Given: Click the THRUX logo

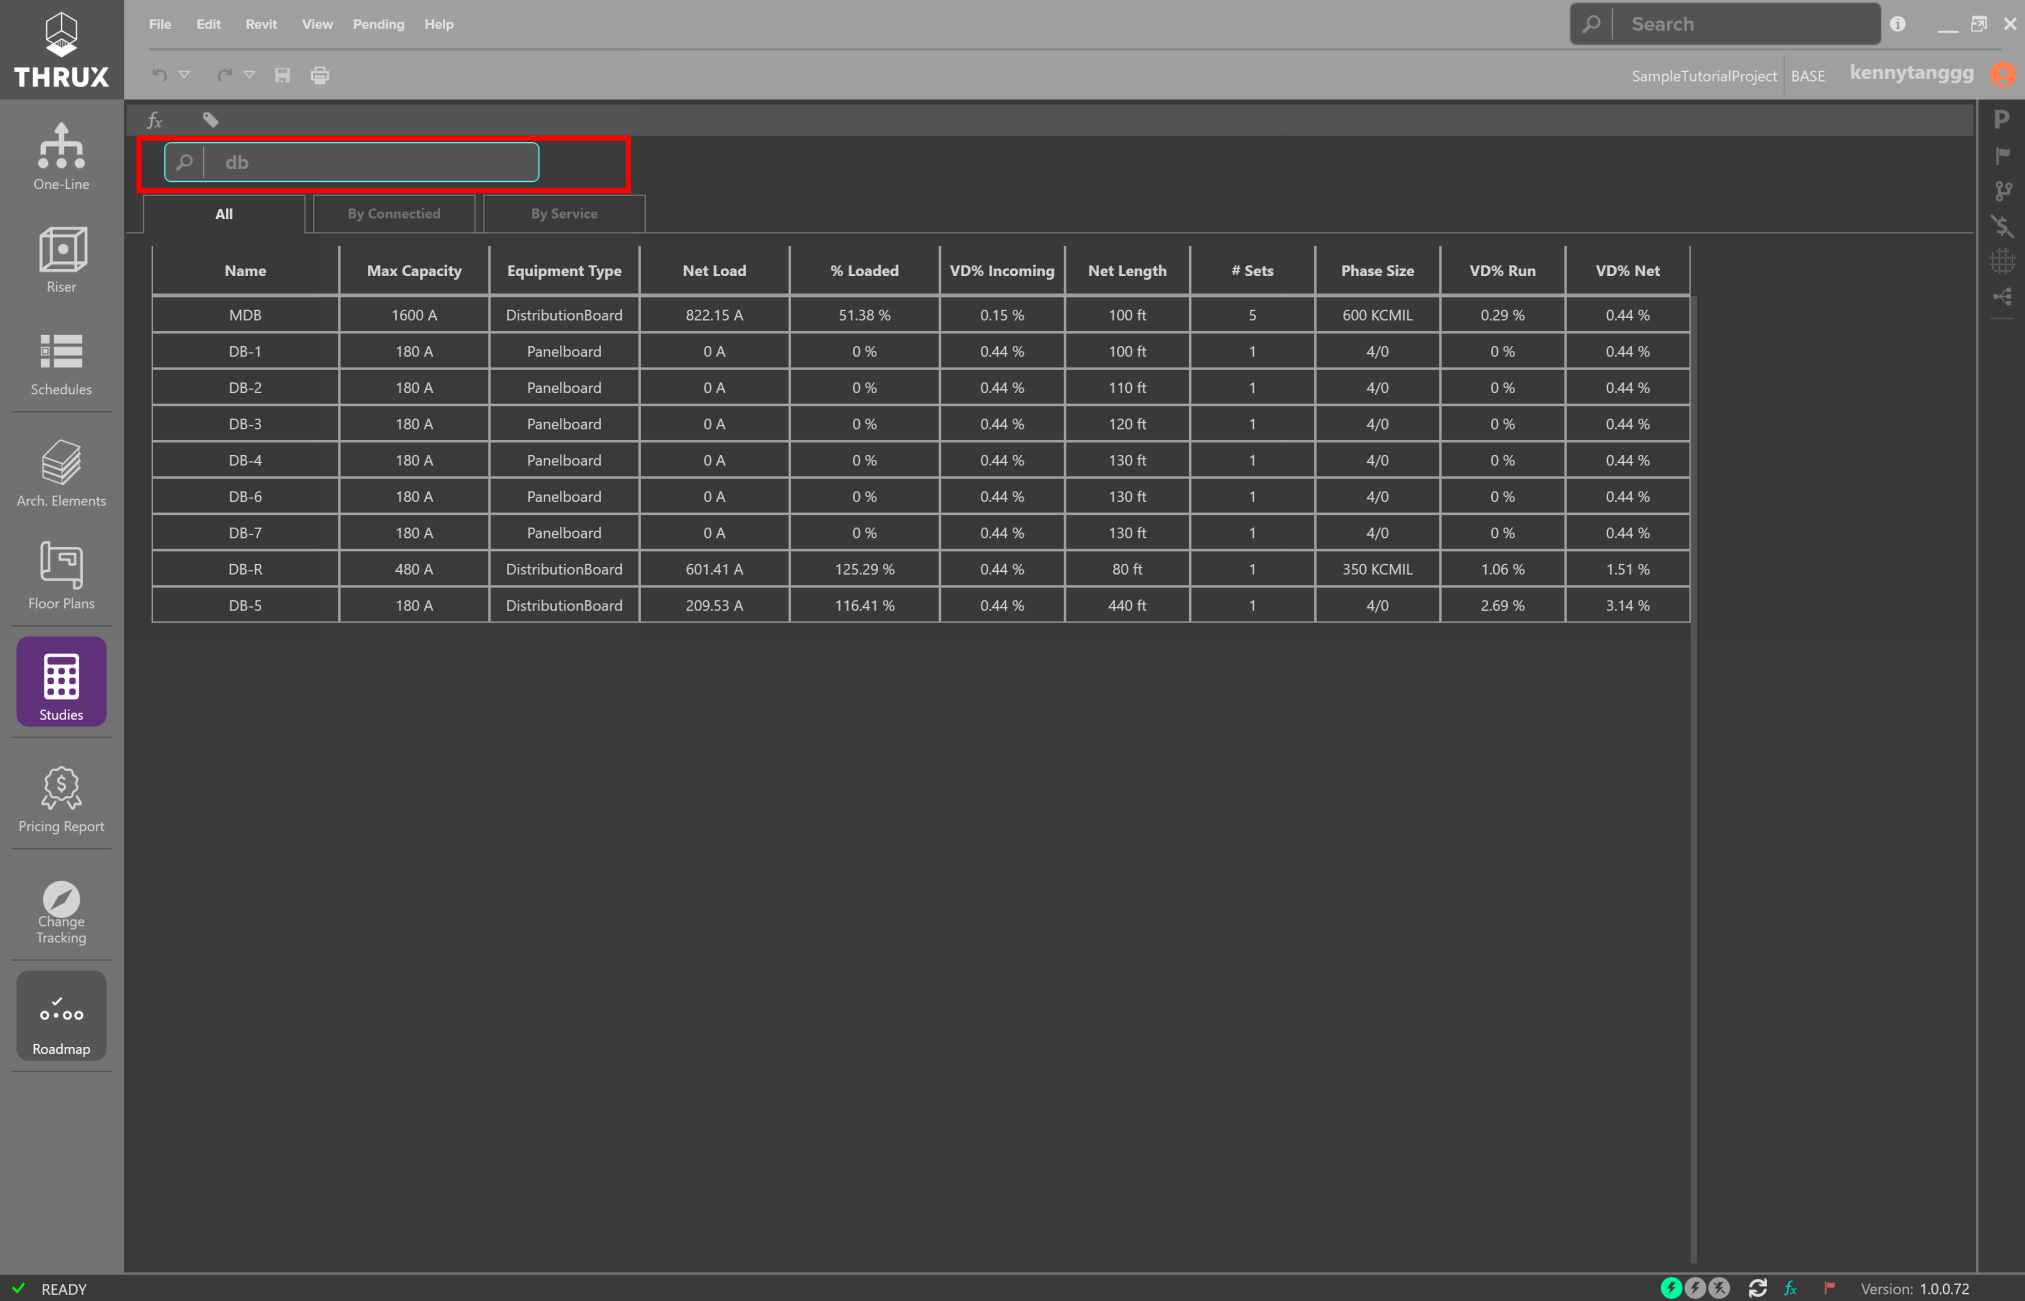Looking at the screenshot, I should point(61,49).
